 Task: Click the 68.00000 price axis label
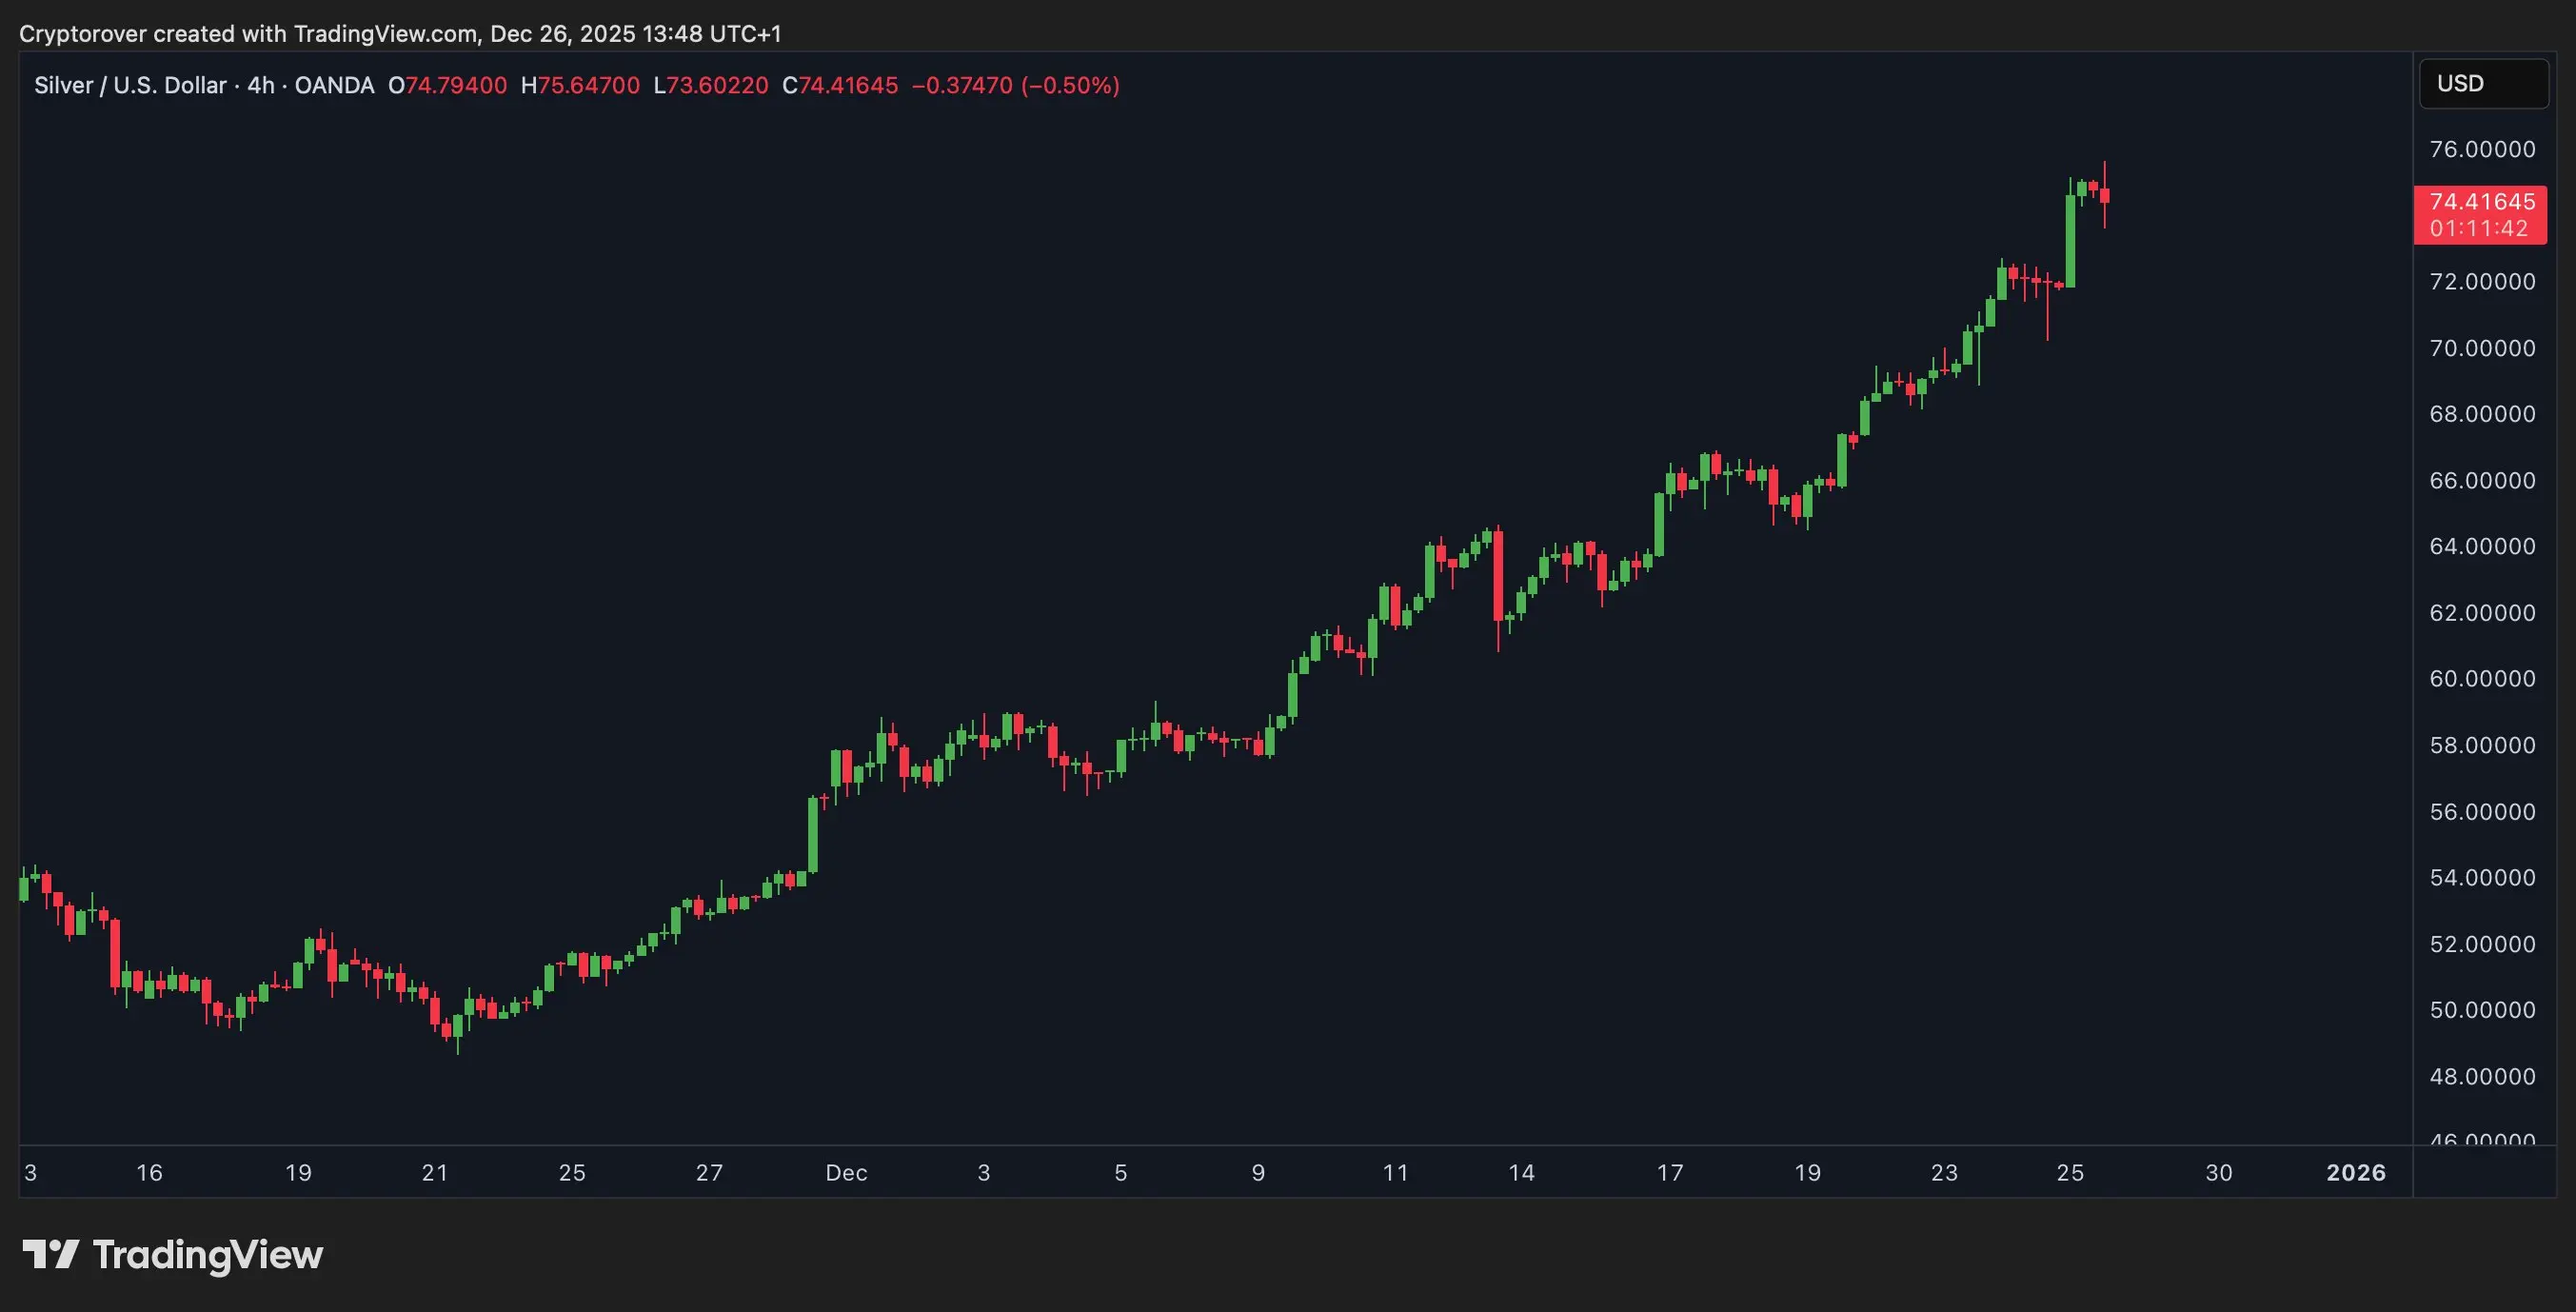(x=2482, y=414)
